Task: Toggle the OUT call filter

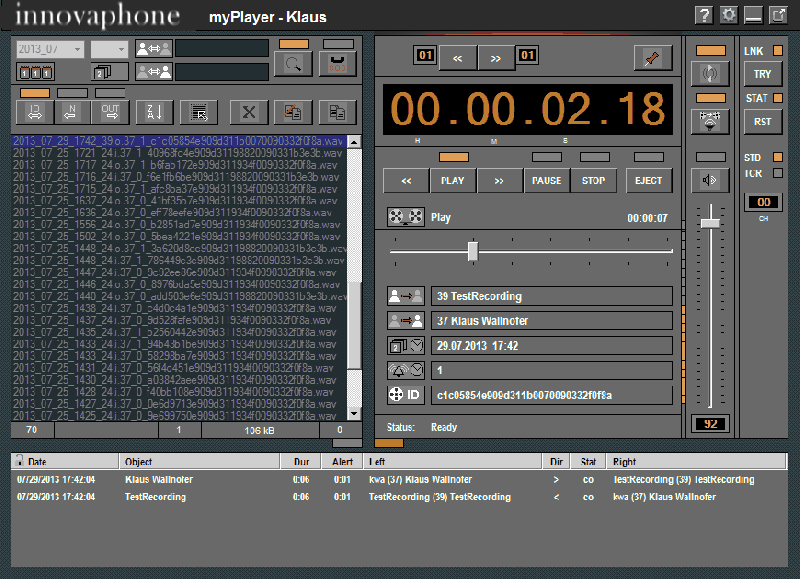Action: (x=110, y=113)
